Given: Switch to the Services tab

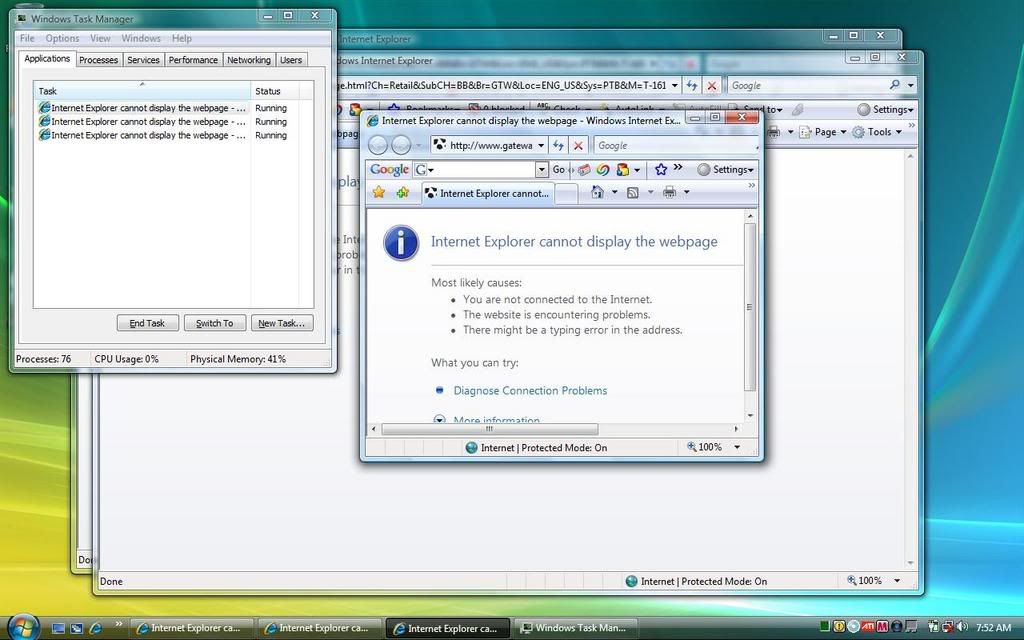Looking at the screenshot, I should pyautogui.click(x=143, y=60).
